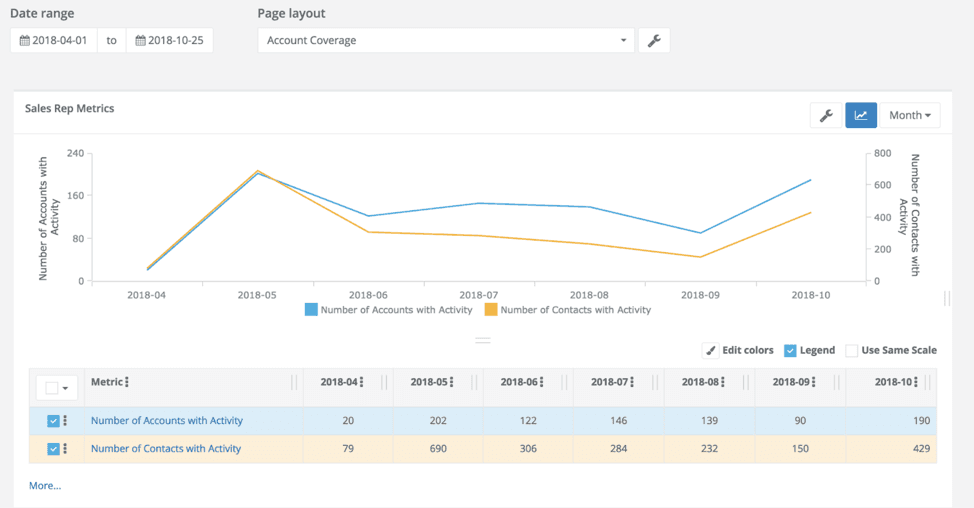Click Edit colors paintbrush icon

710,350
